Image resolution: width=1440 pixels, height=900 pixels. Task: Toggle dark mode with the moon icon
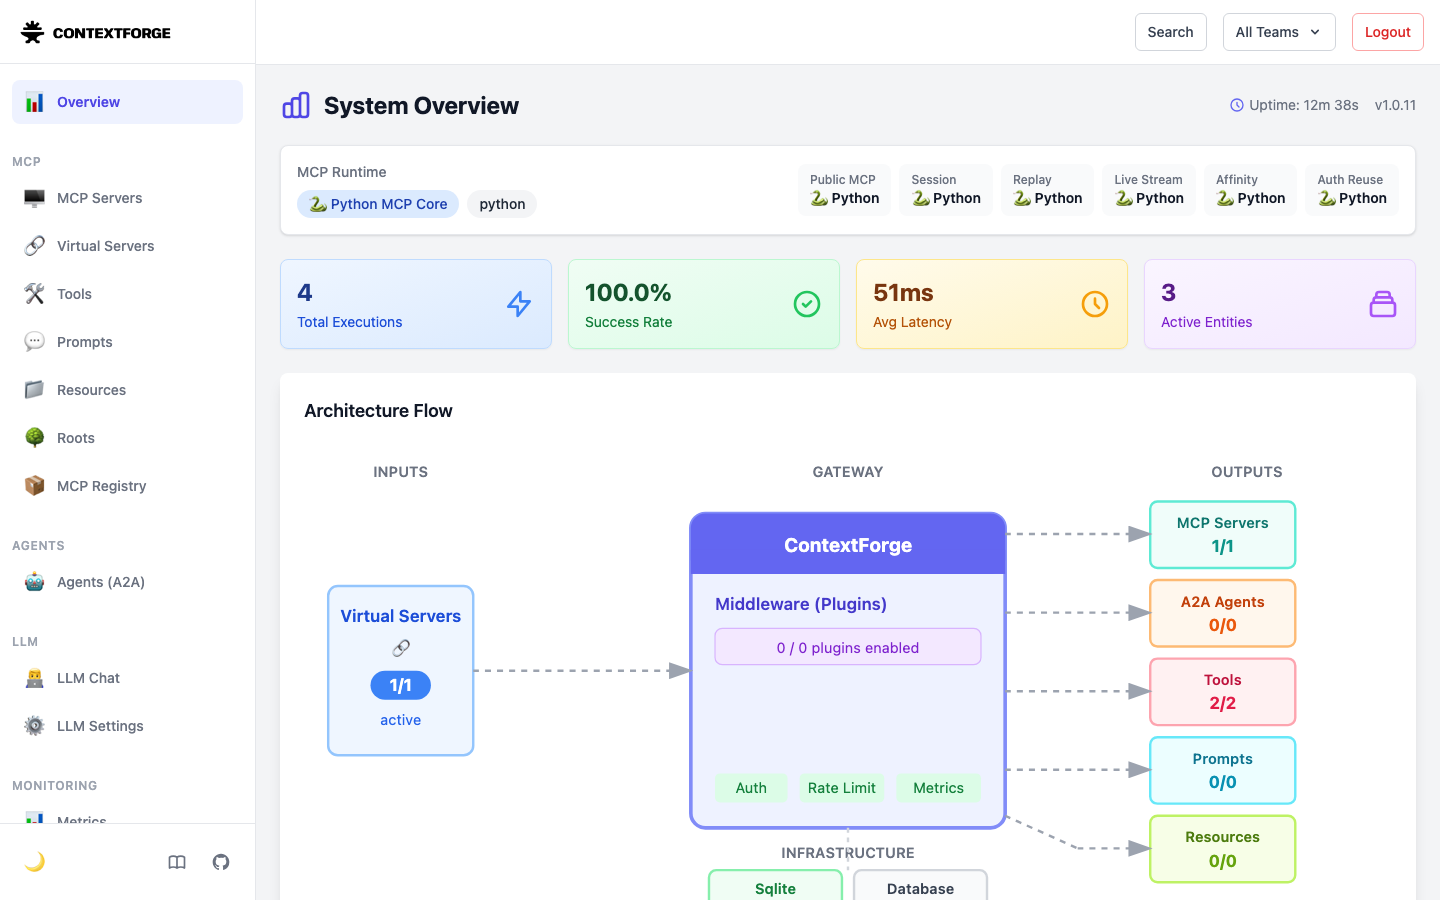[35, 862]
